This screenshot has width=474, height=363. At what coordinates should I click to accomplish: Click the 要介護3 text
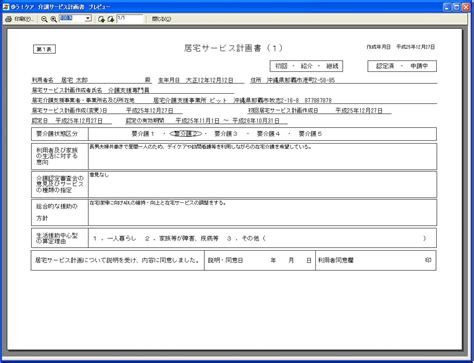click(x=226, y=134)
